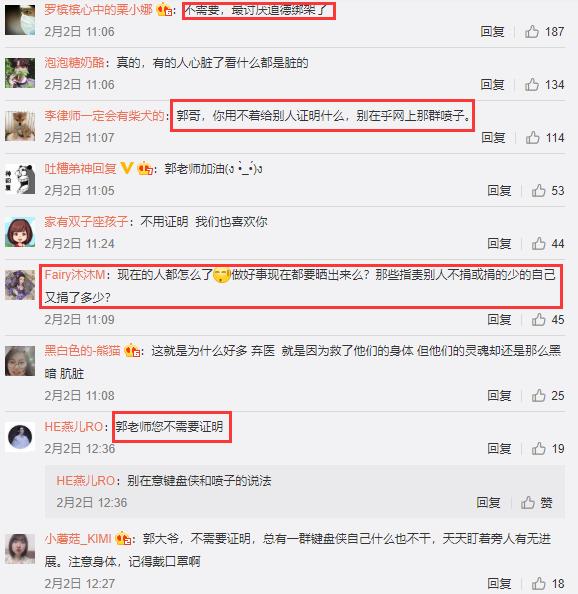Open 吐槽弟神回复 username link

click(80, 169)
